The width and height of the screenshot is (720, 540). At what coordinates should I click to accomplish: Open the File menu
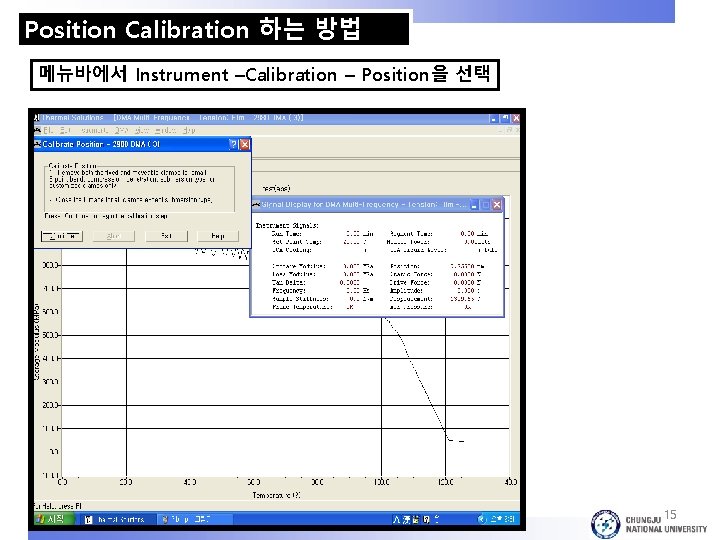pyautogui.click(x=48, y=130)
